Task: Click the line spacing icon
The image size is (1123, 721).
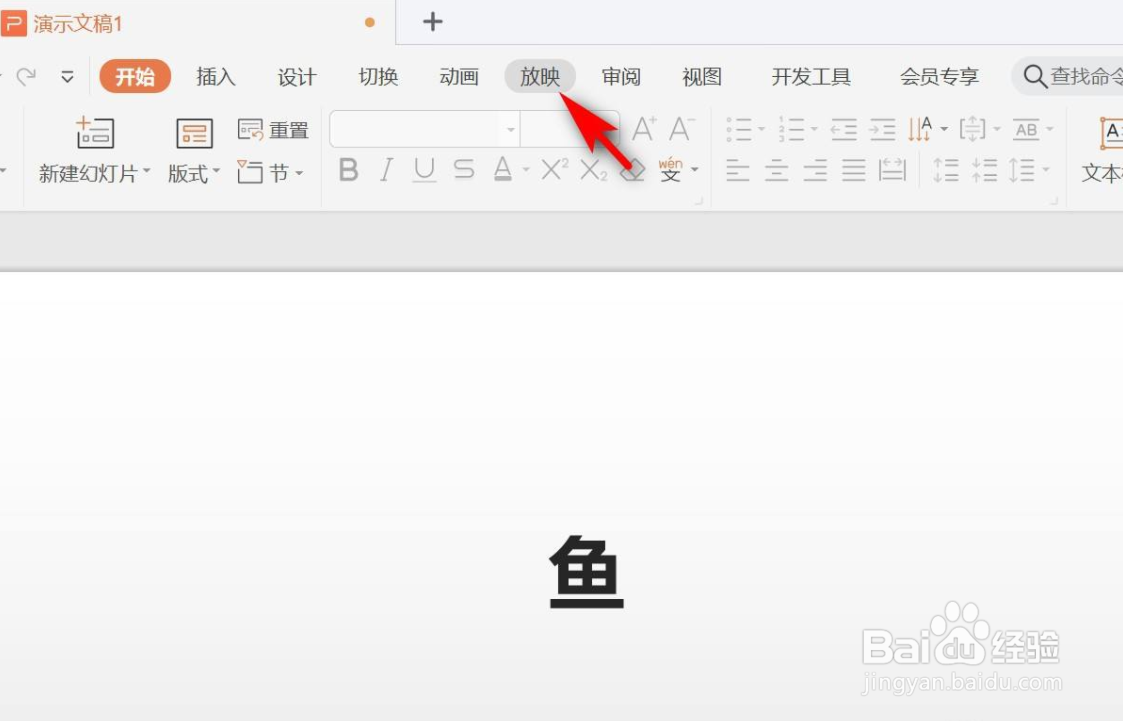Action: point(1021,170)
